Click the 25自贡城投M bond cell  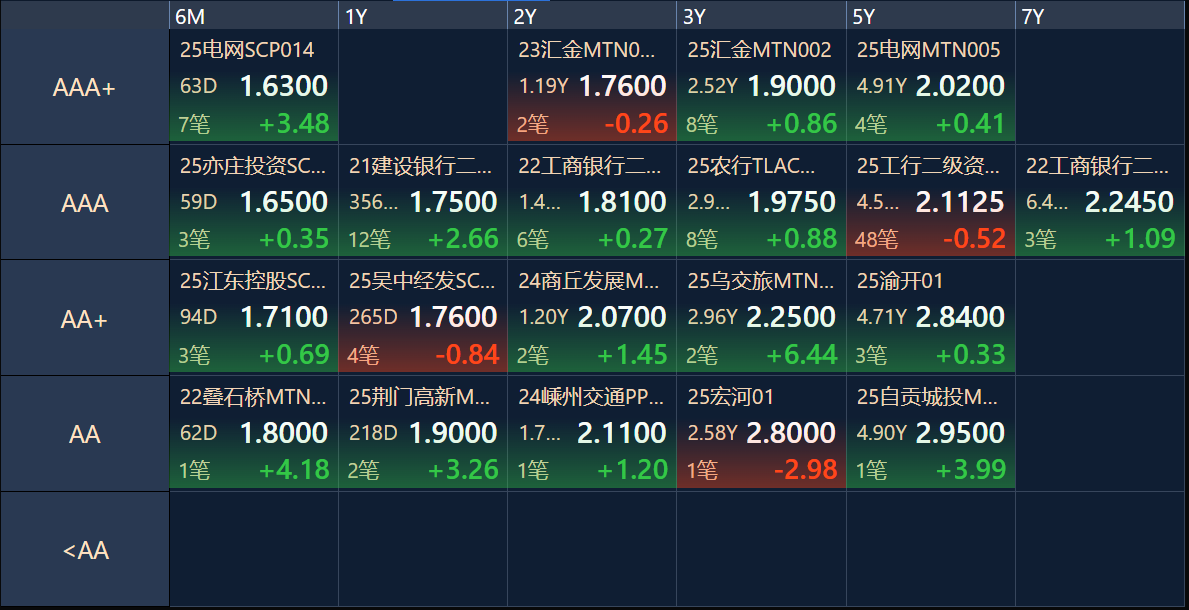tap(930, 433)
